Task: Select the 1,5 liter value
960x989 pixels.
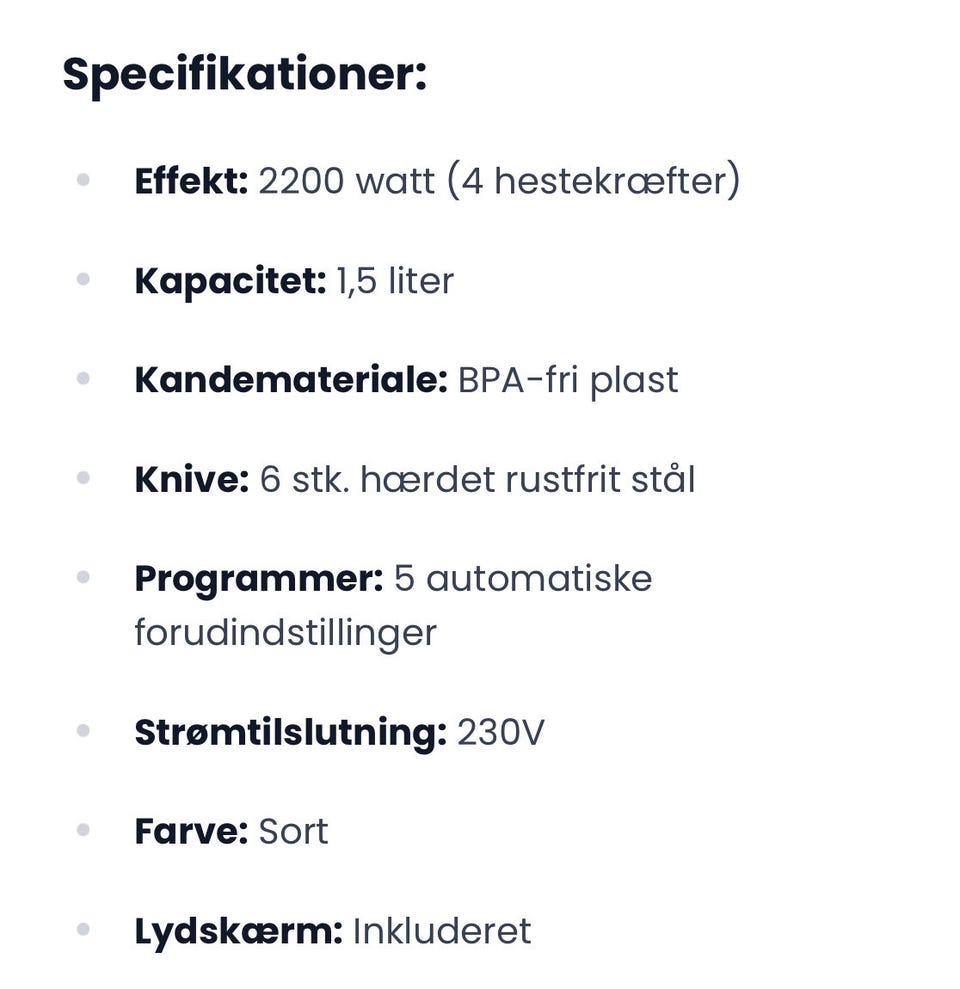Action: click(395, 281)
